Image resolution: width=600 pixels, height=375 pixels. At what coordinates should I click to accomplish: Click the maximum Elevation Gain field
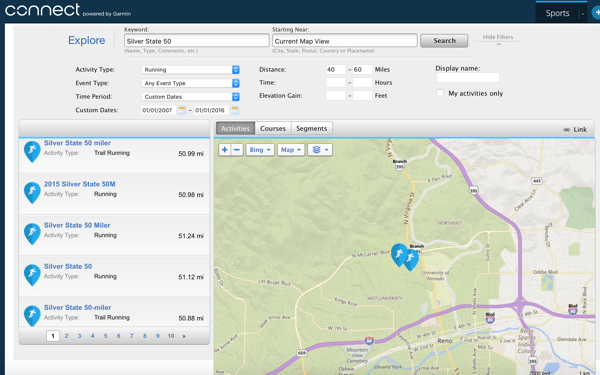pyautogui.click(x=362, y=95)
